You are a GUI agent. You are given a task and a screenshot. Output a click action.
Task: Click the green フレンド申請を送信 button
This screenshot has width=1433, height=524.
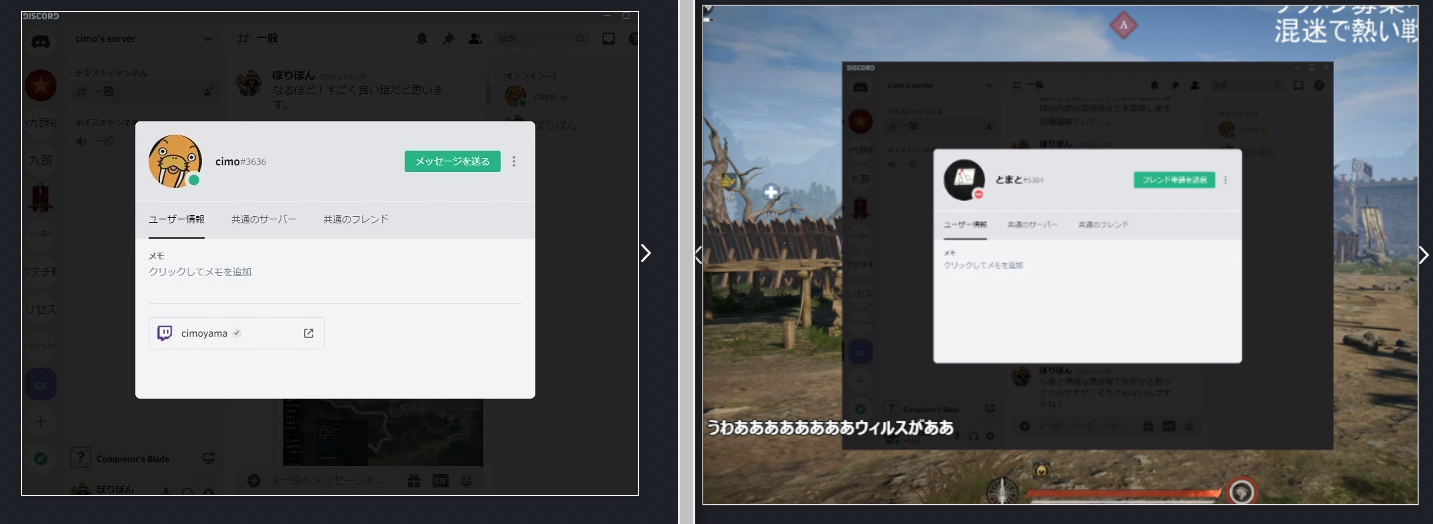click(1174, 180)
